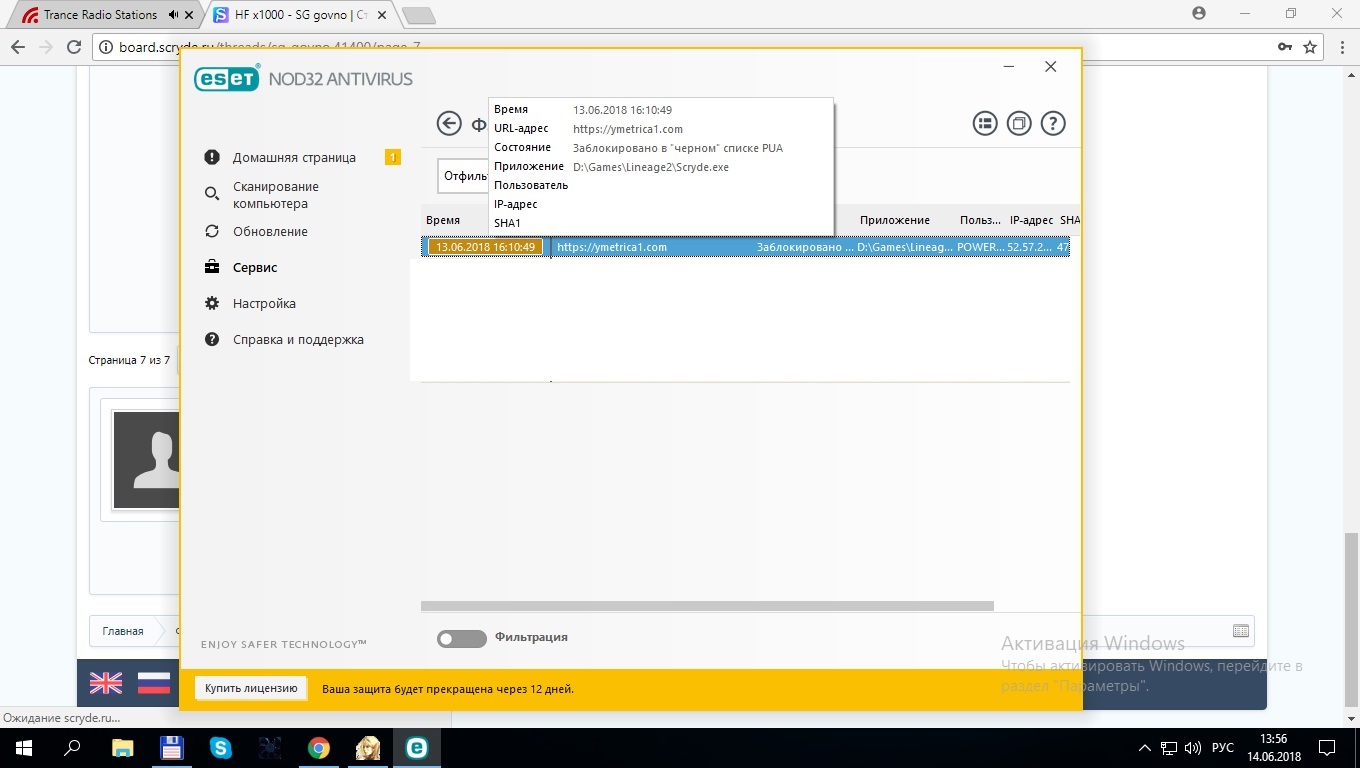
Task: Sort by the Время column header
Action: (443, 220)
